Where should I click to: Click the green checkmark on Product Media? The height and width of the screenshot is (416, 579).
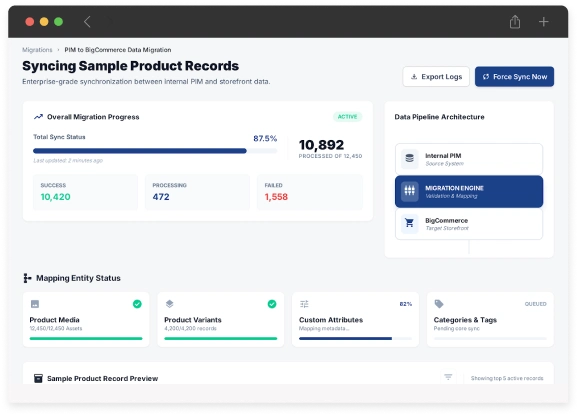click(x=137, y=304)
